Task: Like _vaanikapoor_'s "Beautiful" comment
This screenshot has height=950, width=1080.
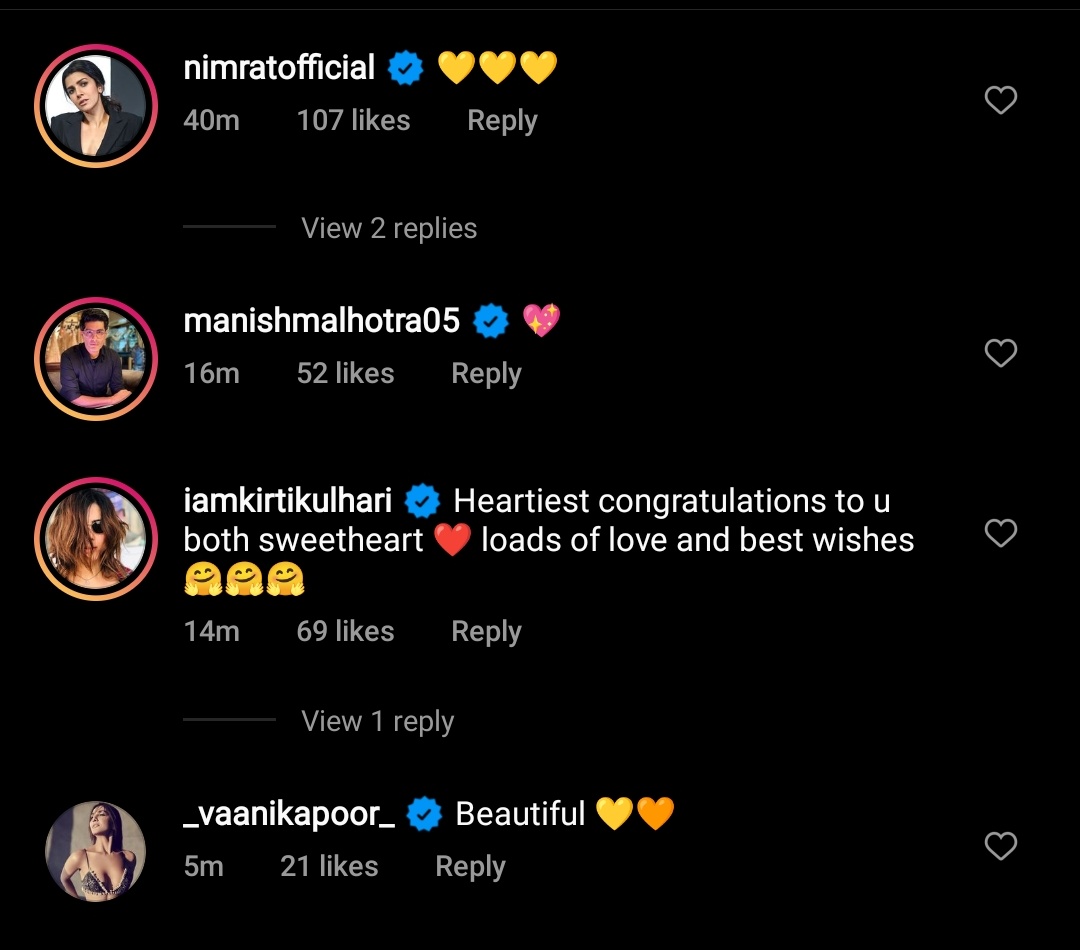Action: tap(1001, 846)
